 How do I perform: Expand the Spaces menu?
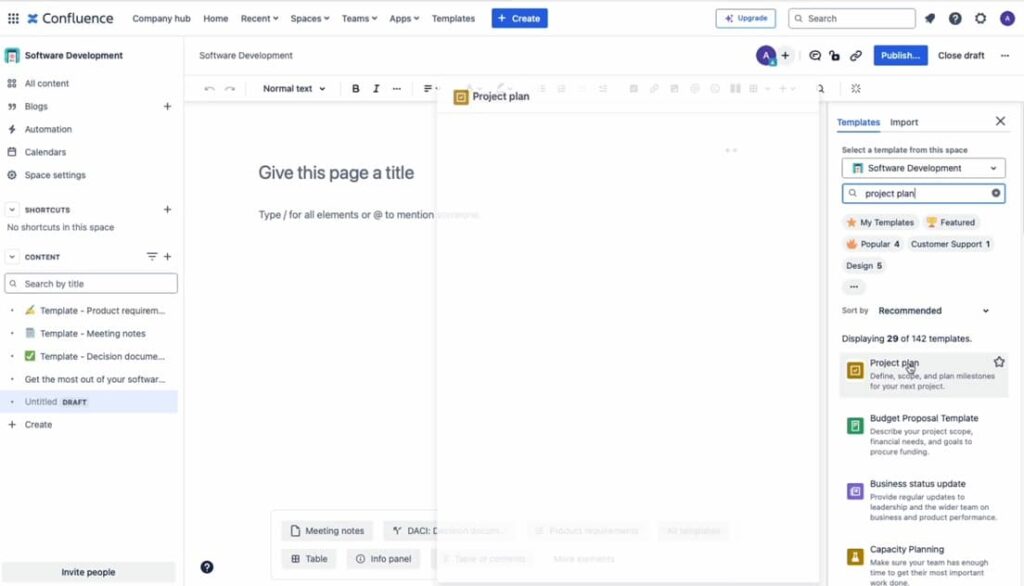310,18
